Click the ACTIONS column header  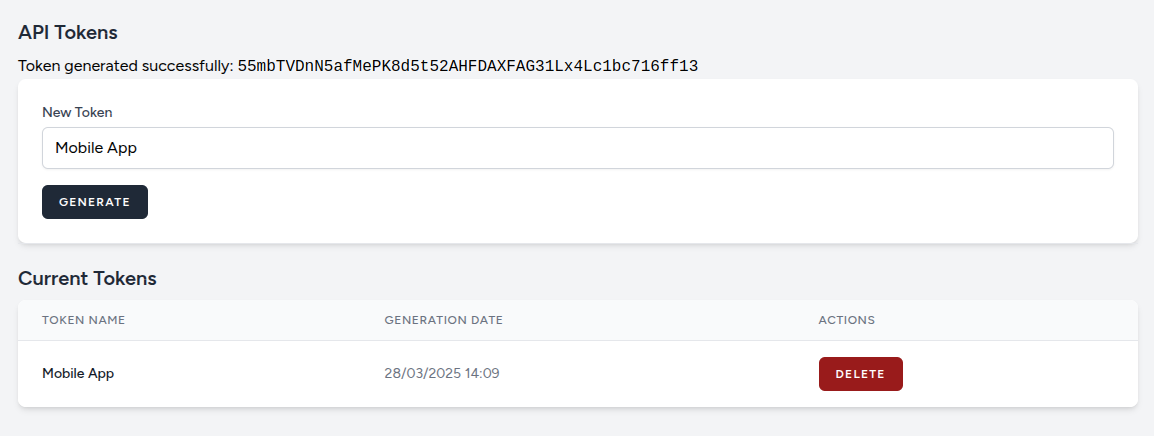tap(846, 320)
